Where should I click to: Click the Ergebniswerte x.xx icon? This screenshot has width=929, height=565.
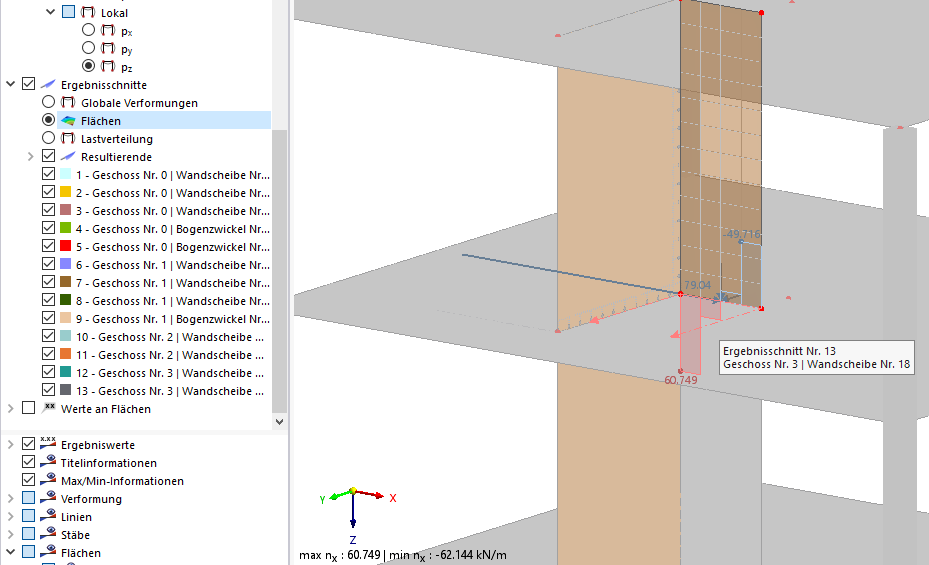click(x=48, y=444)
